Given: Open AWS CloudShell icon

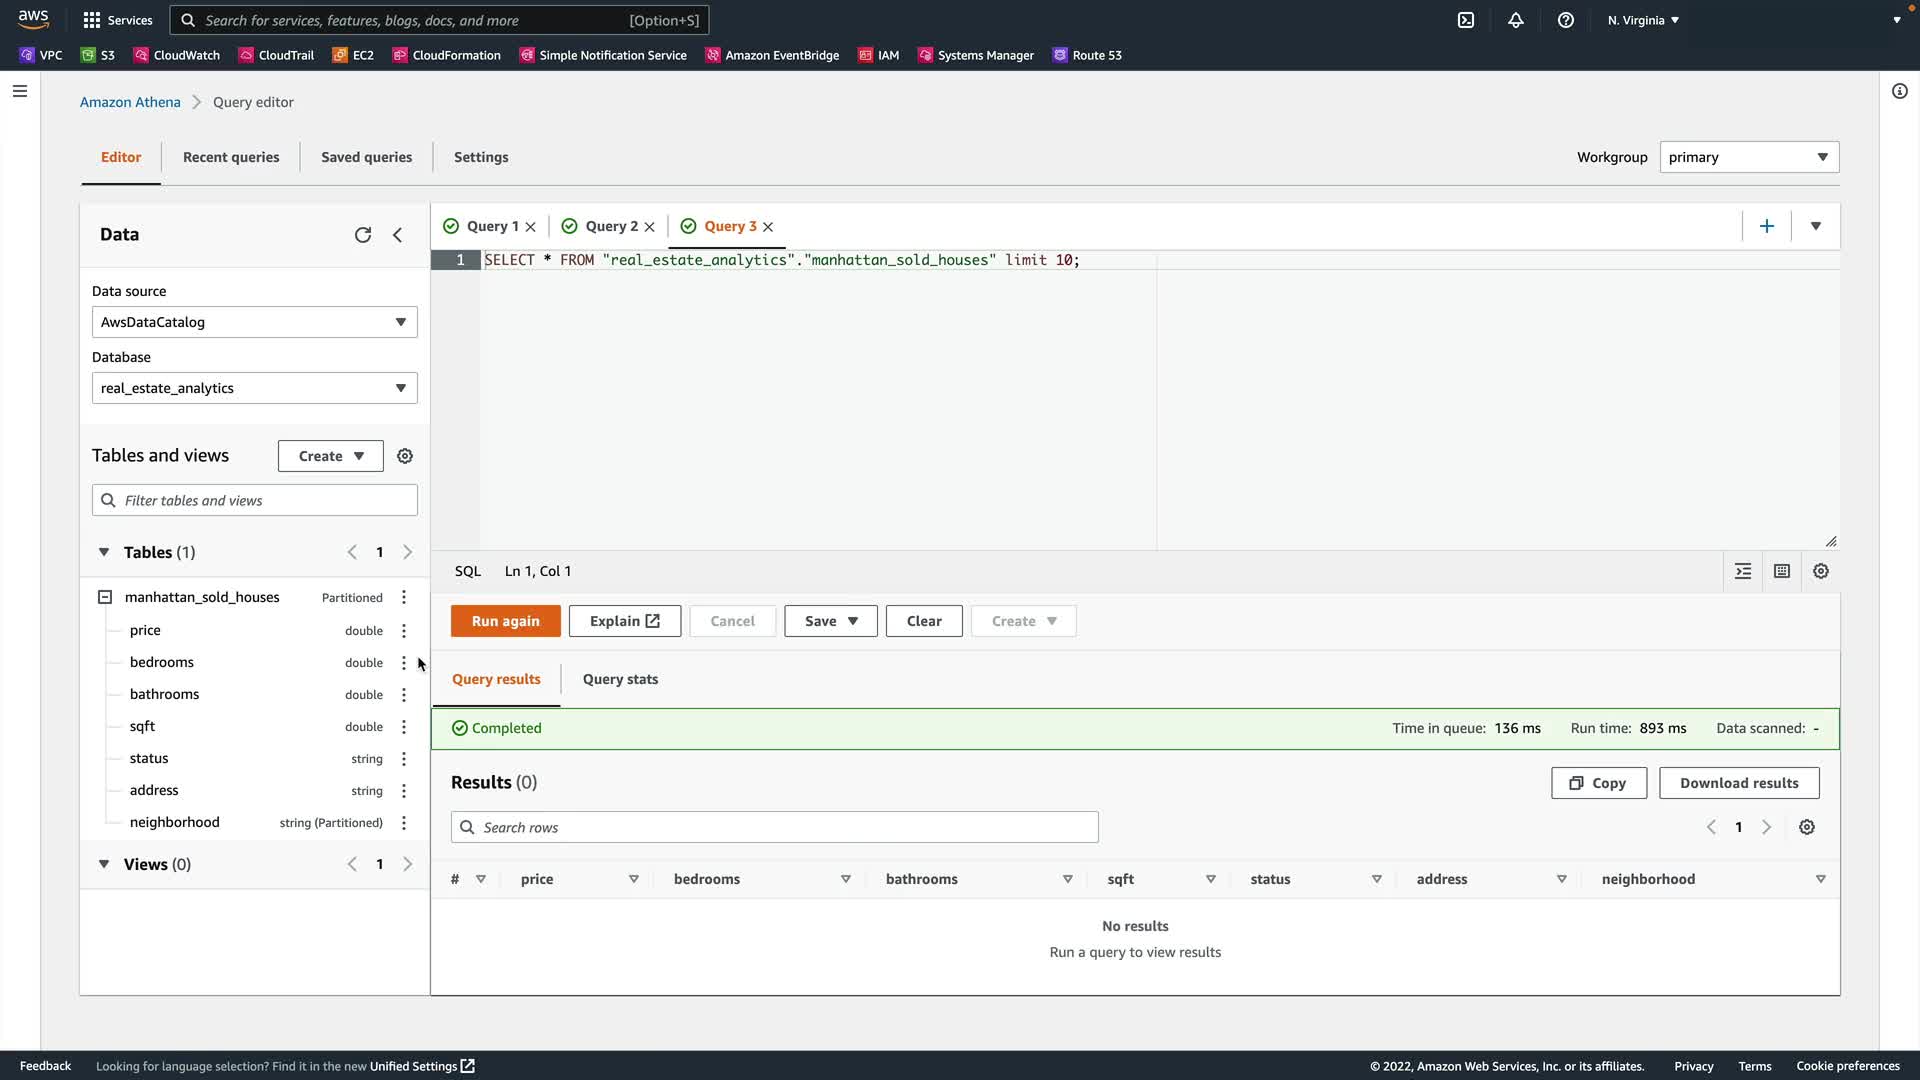Looking at the screenshot, I should click(x=1466, y=20).
